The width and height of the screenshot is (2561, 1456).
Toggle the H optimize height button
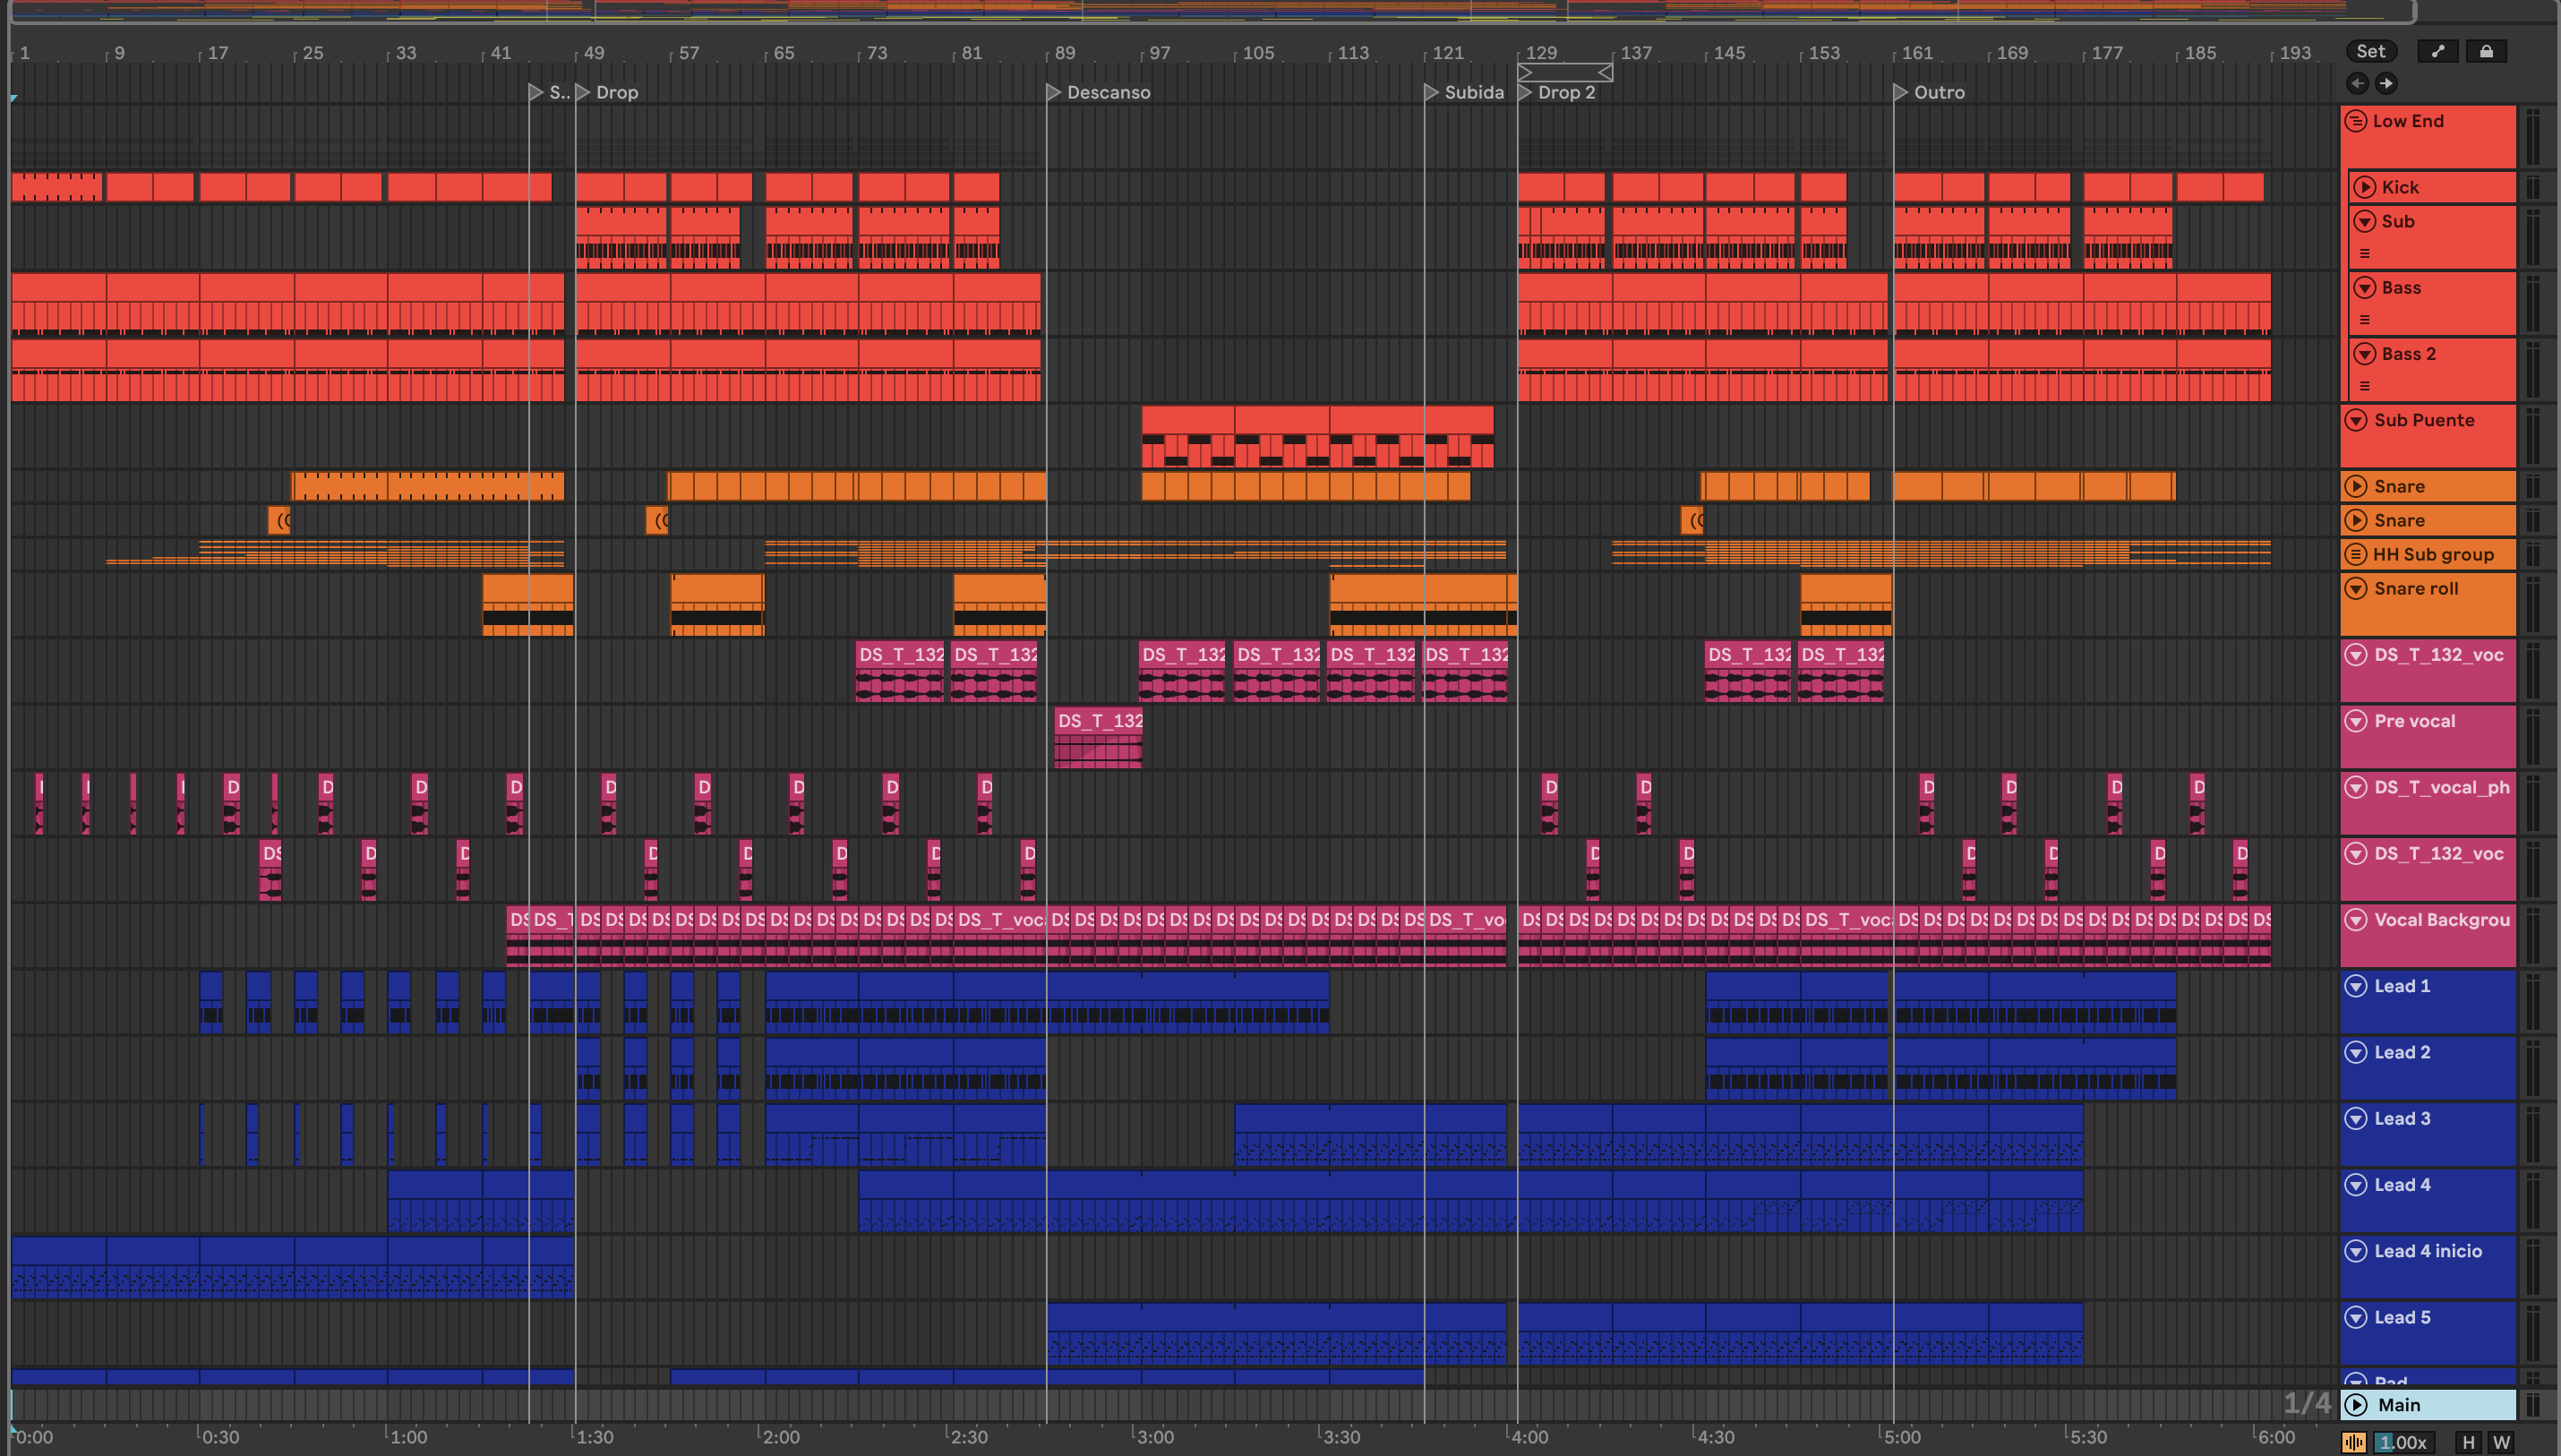tap(2468, 1442)
